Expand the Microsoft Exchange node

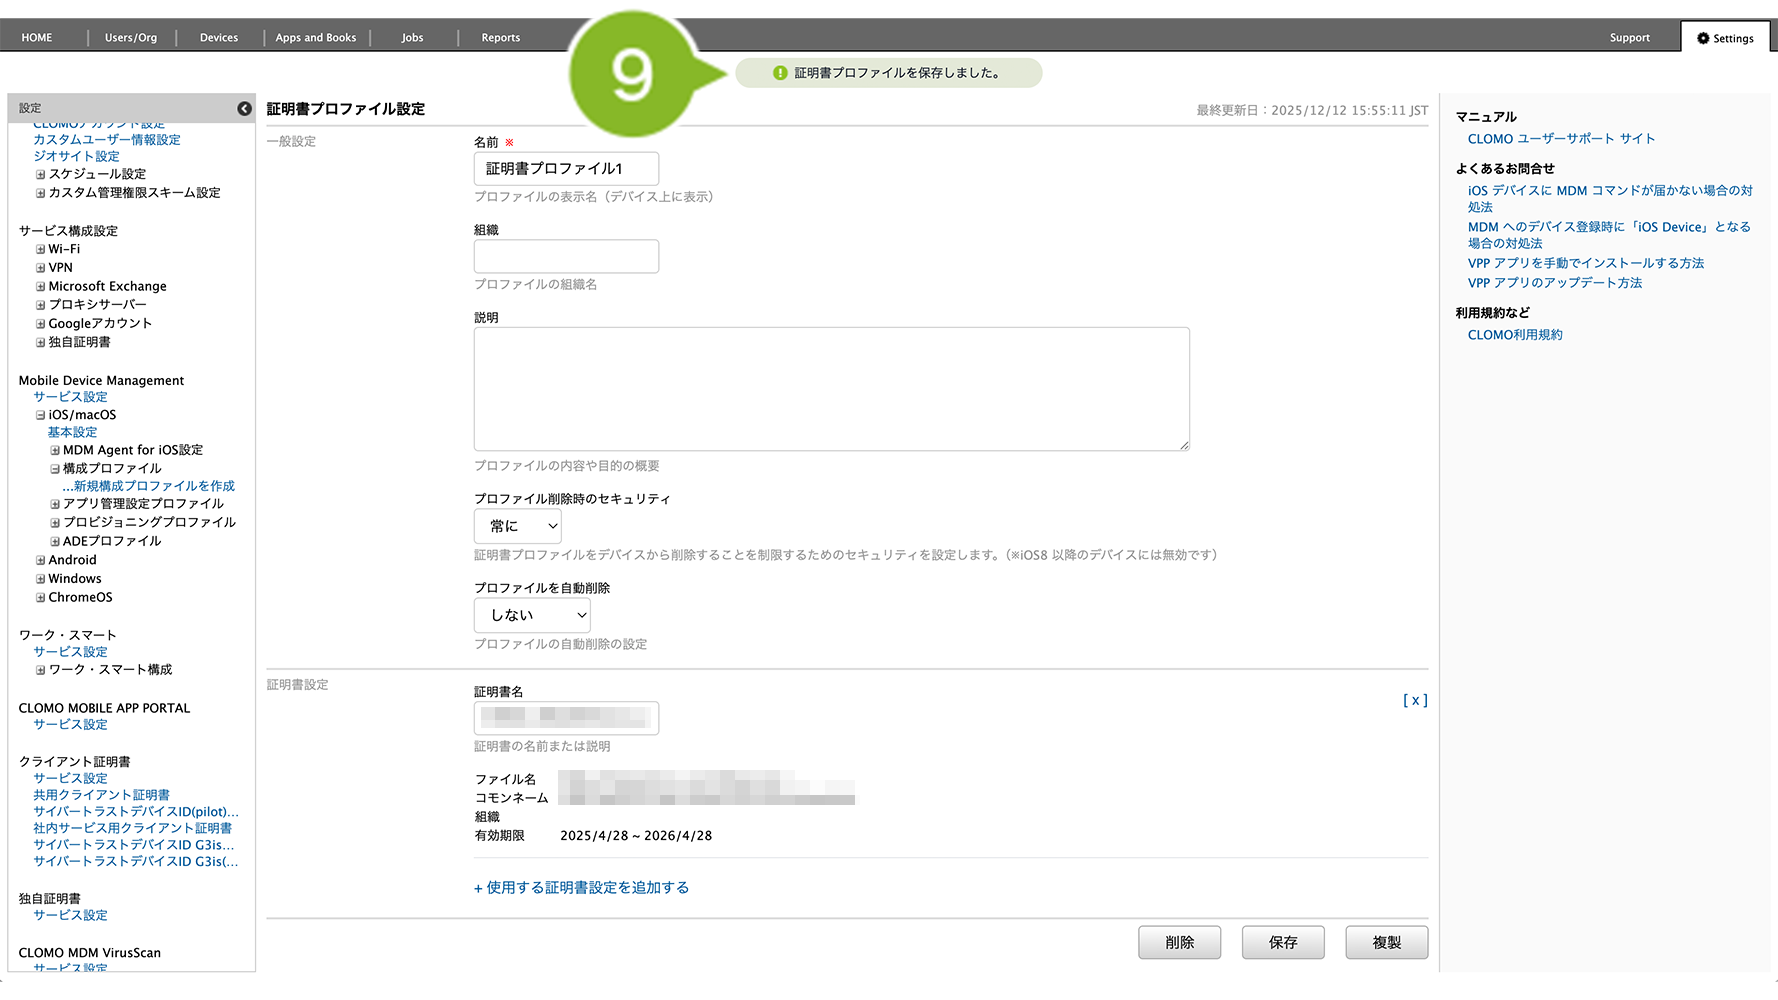[41, 287]
